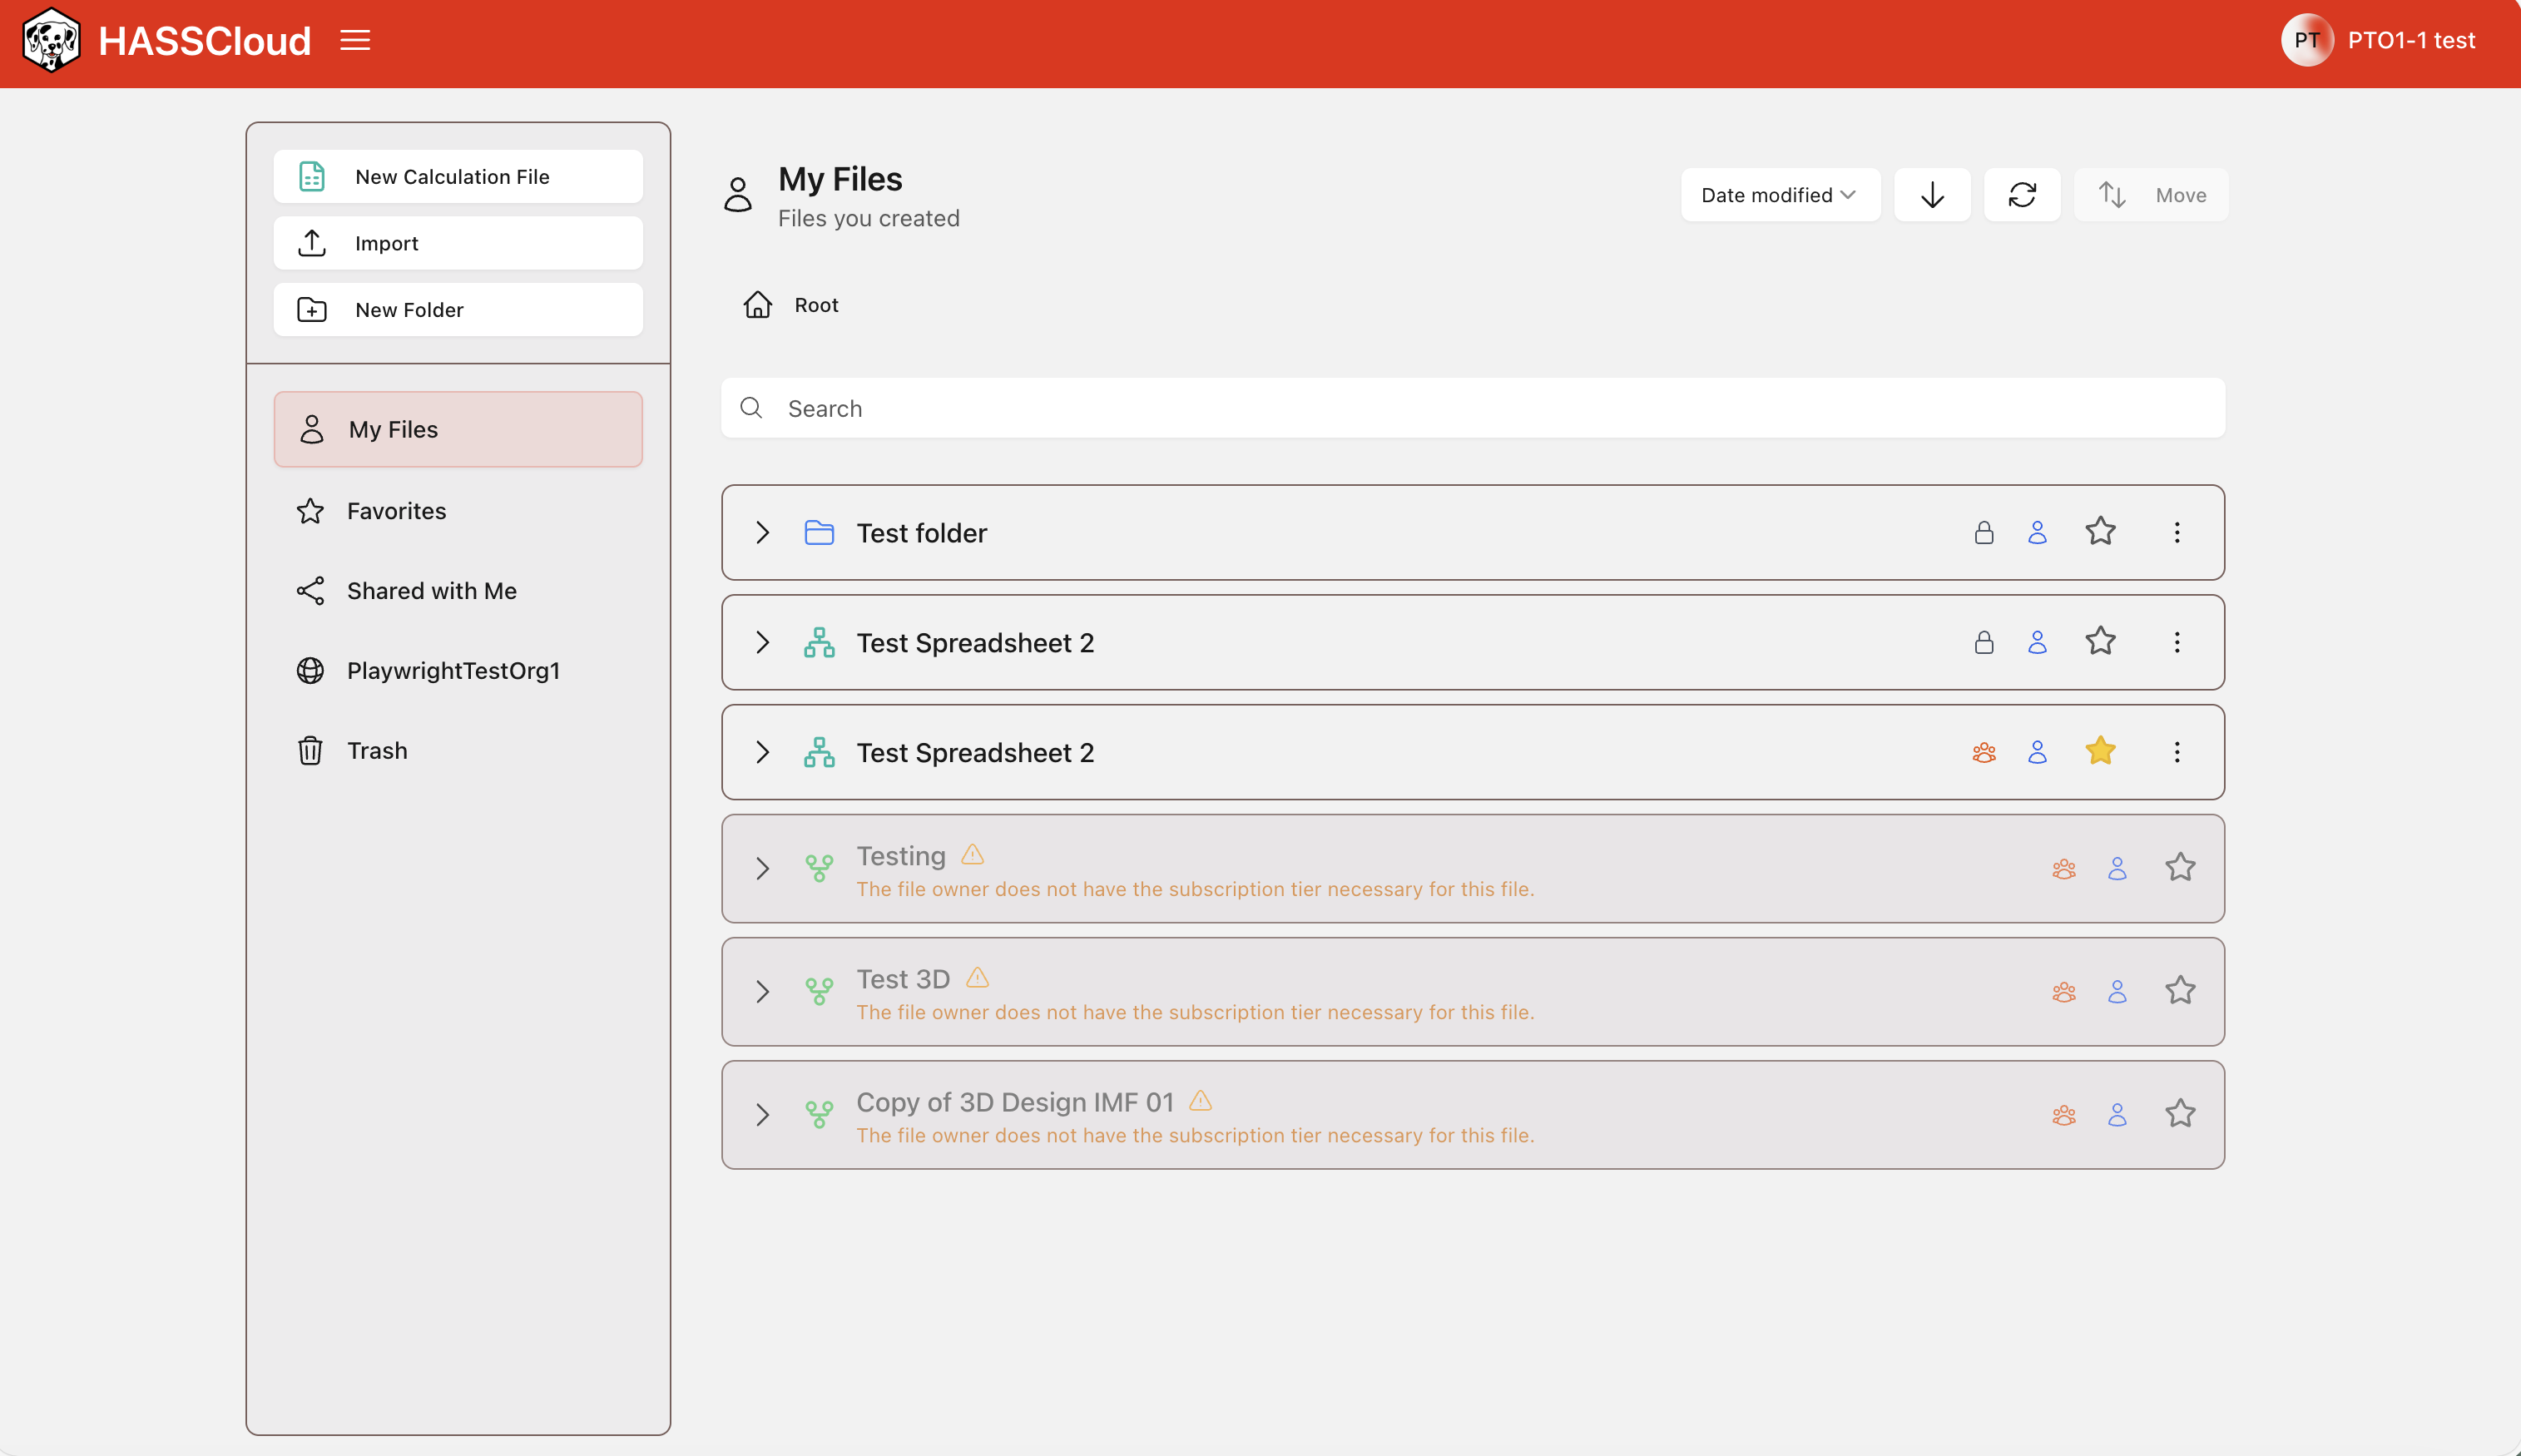Open the PT user avatar

(x=2306, y=40)
